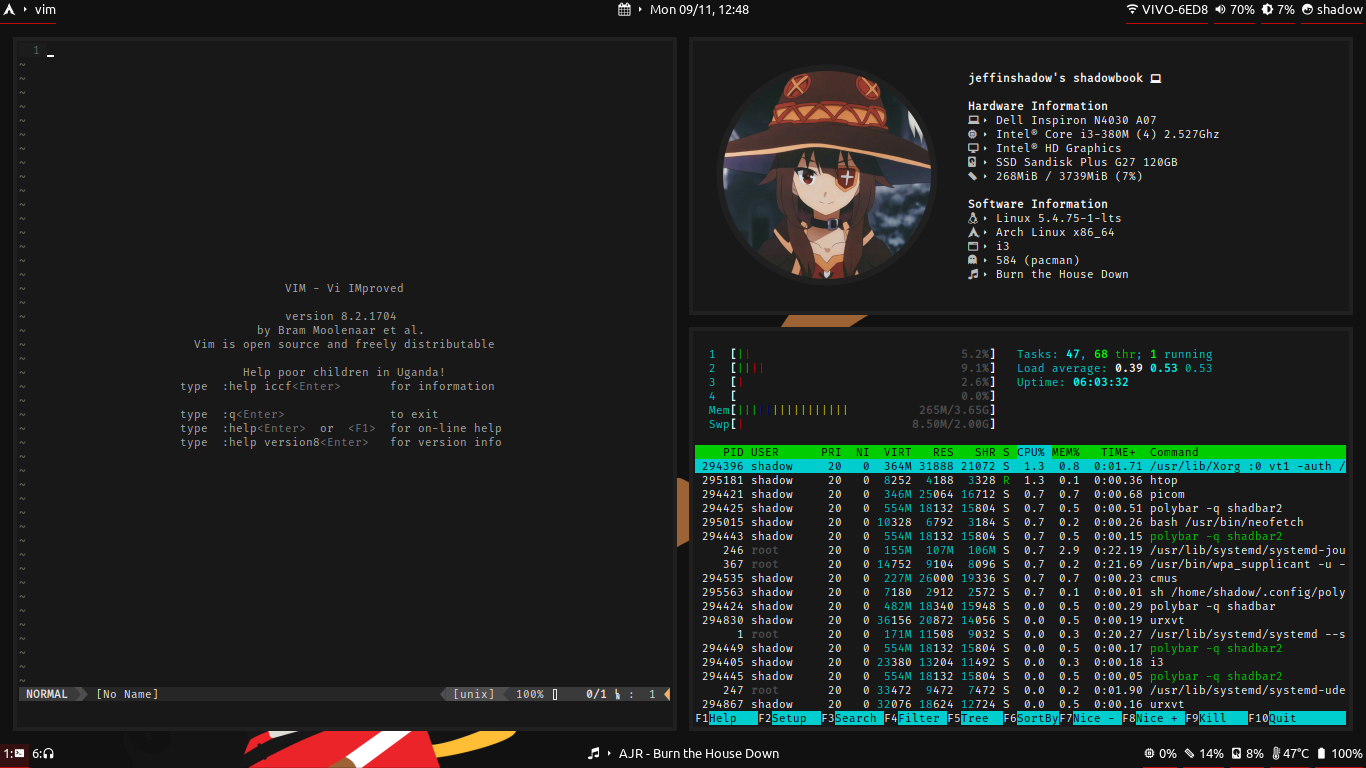Click the RAM icon beside 268MiB / 3739MiB

click(x=973, y=176)
